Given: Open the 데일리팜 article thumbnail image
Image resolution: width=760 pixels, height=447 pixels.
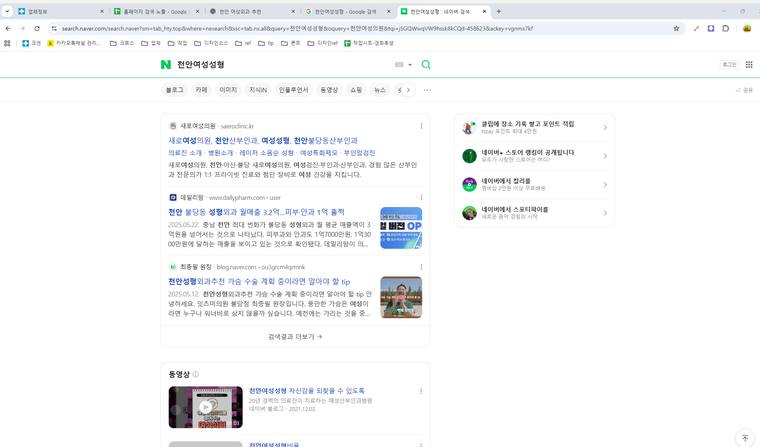Looking at the screenshot, I should tap(401, 228).
